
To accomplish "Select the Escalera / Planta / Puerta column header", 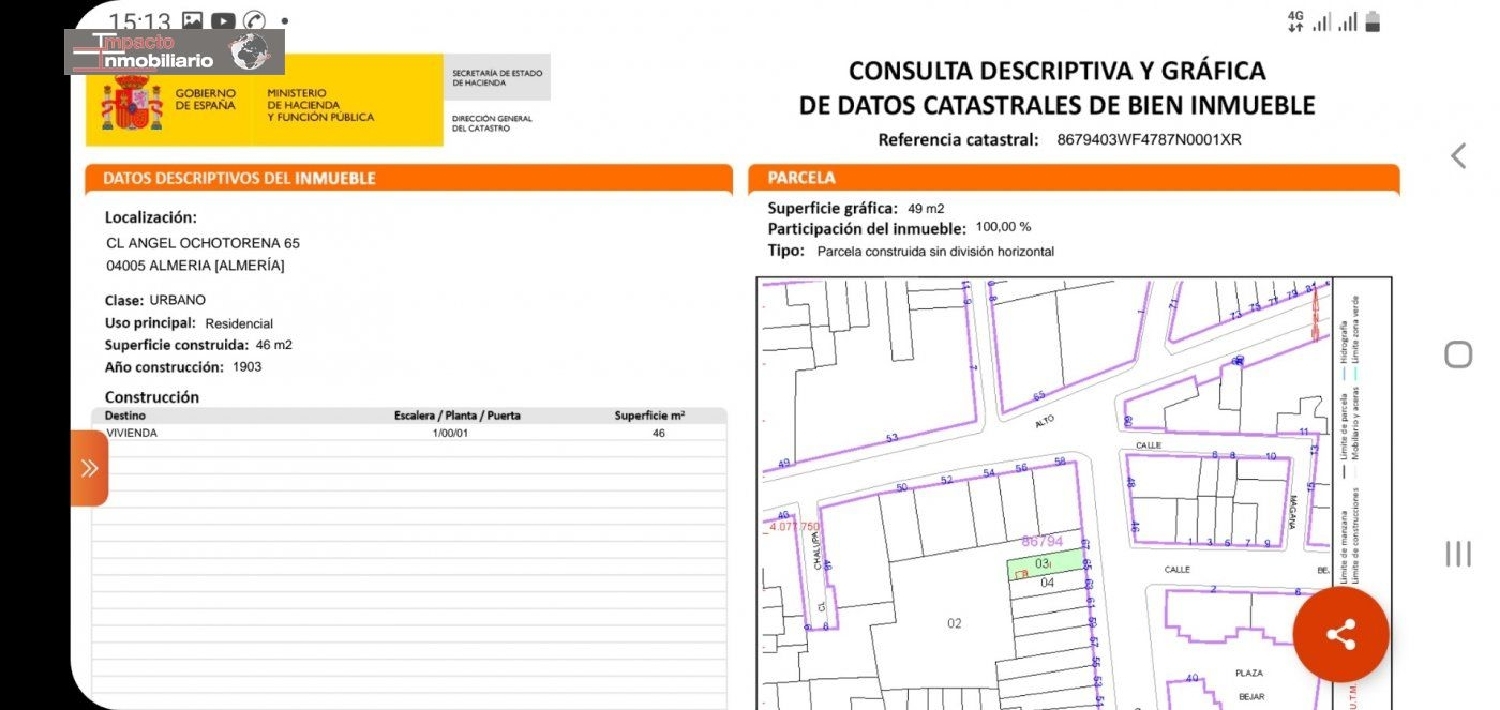I will point(457,416).
